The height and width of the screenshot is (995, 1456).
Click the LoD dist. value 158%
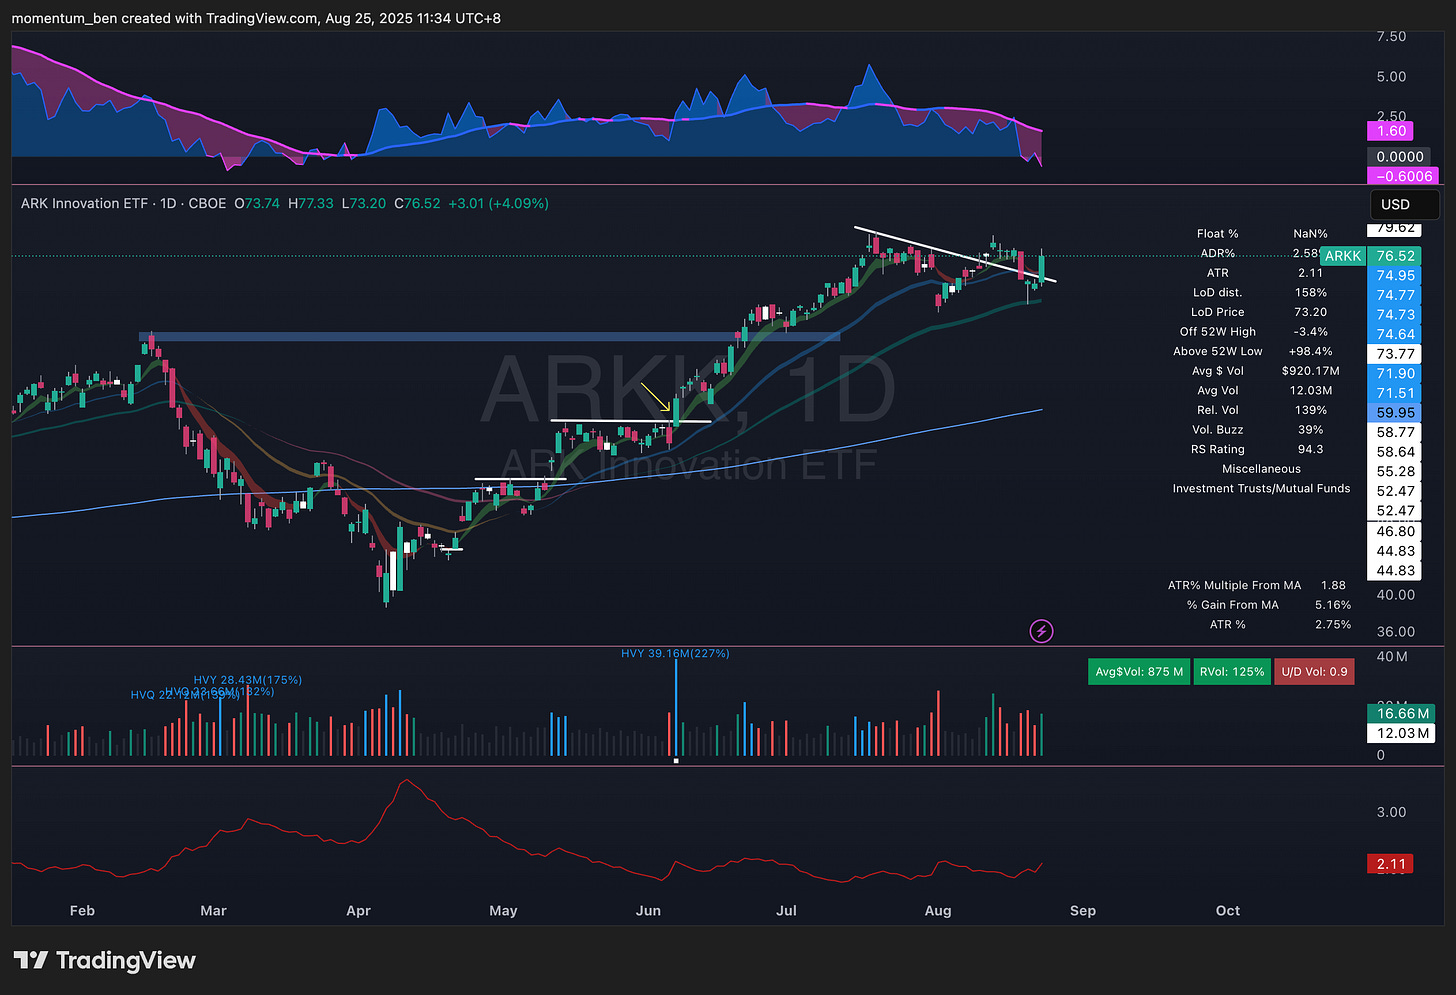tap(1310, 292)
